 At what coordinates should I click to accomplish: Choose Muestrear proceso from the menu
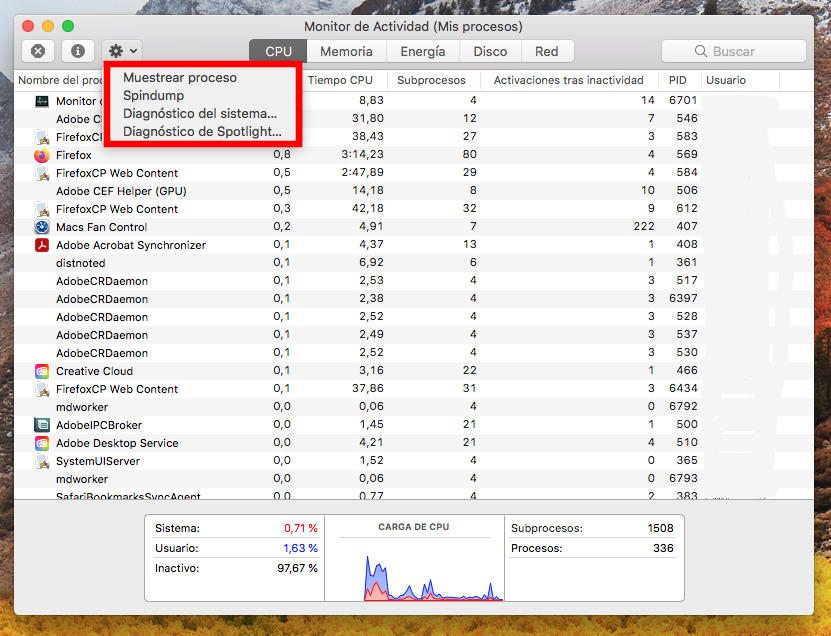coord(180,77)
